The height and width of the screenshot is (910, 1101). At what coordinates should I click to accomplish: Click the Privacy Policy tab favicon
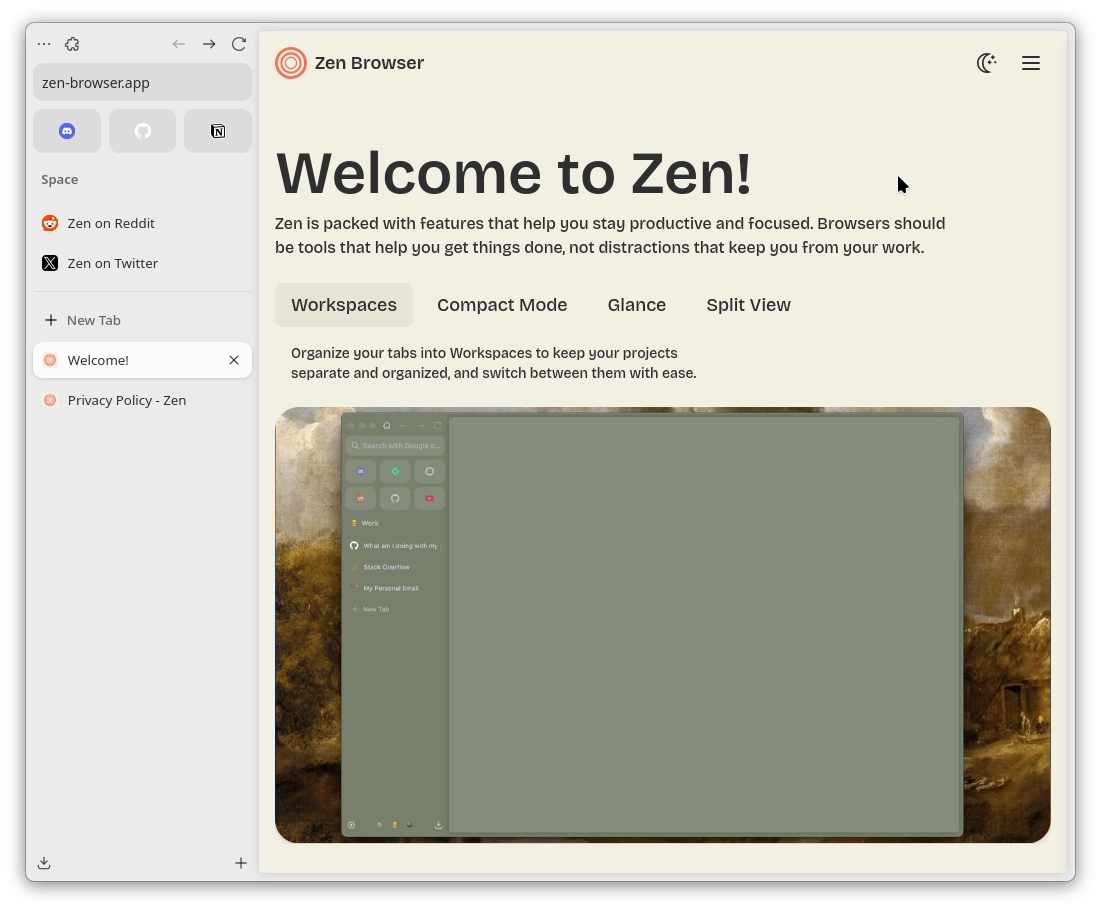50,400
